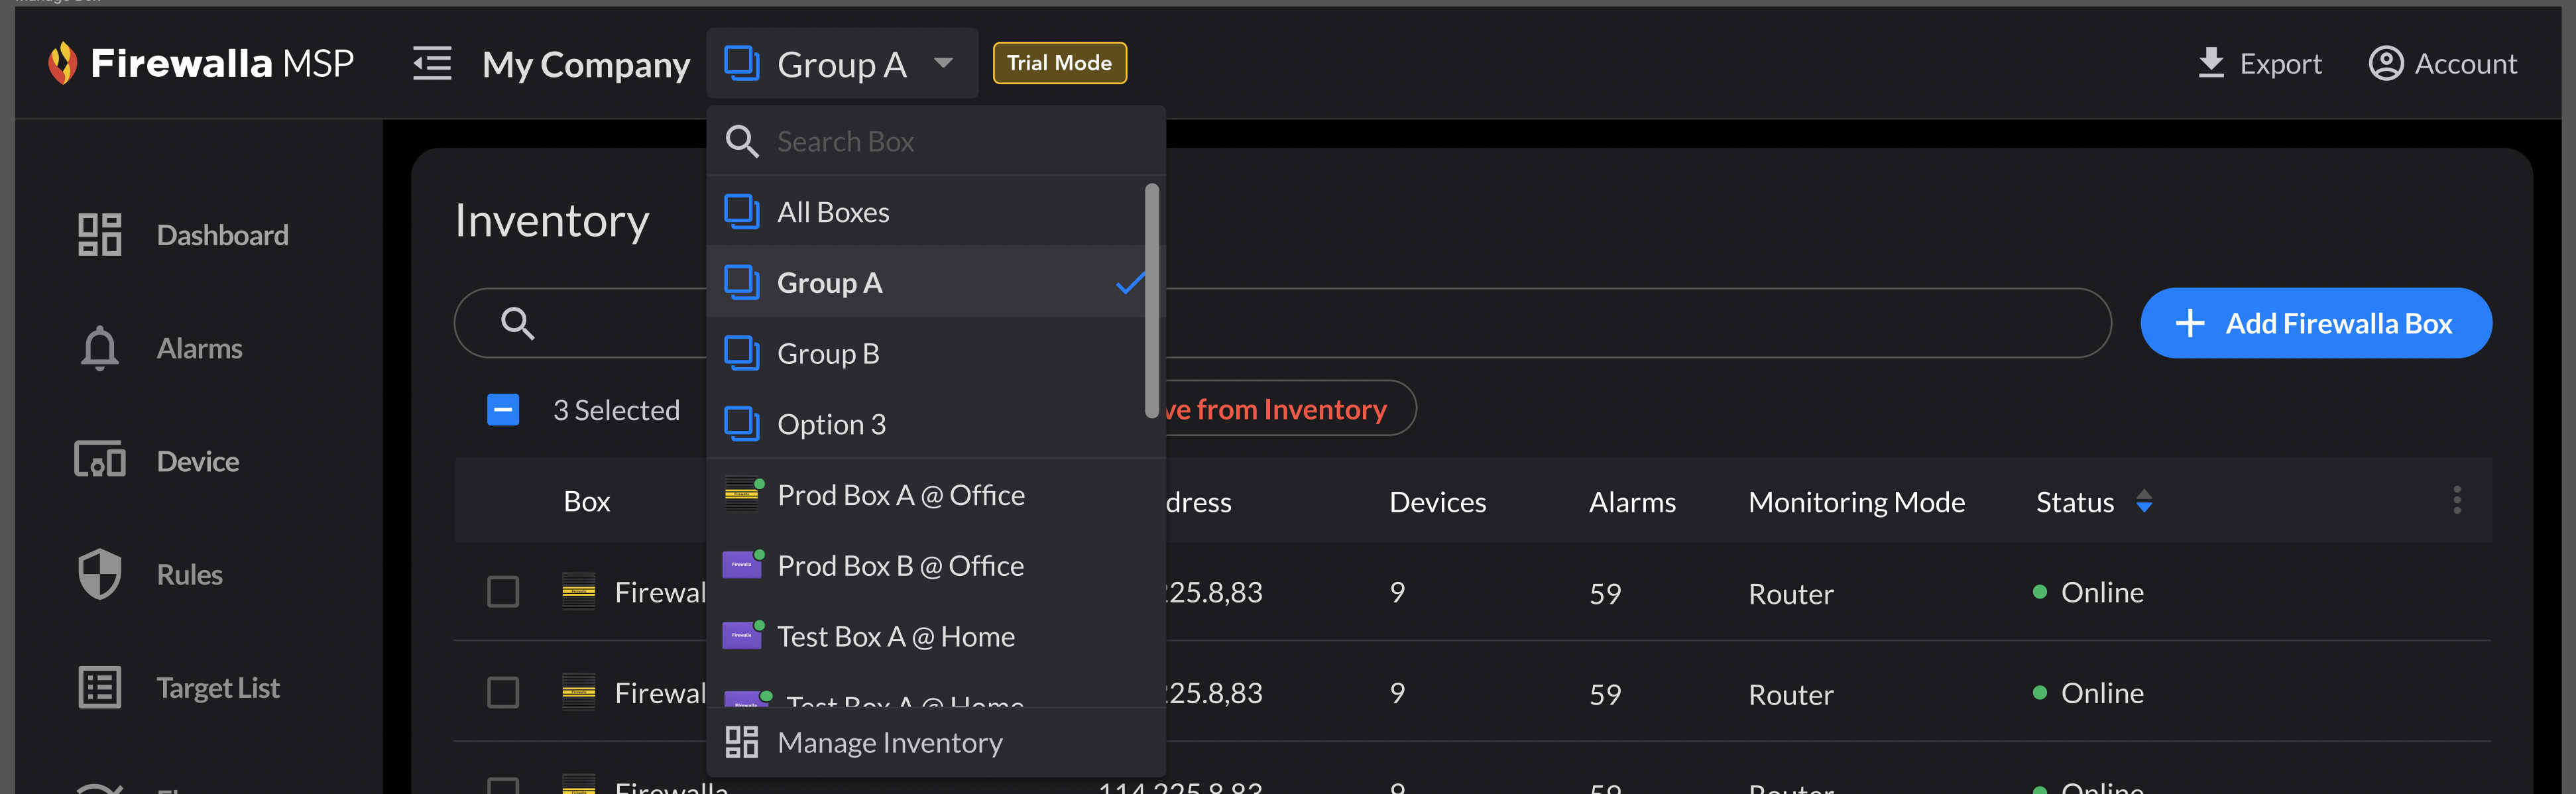Click the inventory search magnifier icon
The width and height of the screenshot is (2576, 794).
coord(517,323)
